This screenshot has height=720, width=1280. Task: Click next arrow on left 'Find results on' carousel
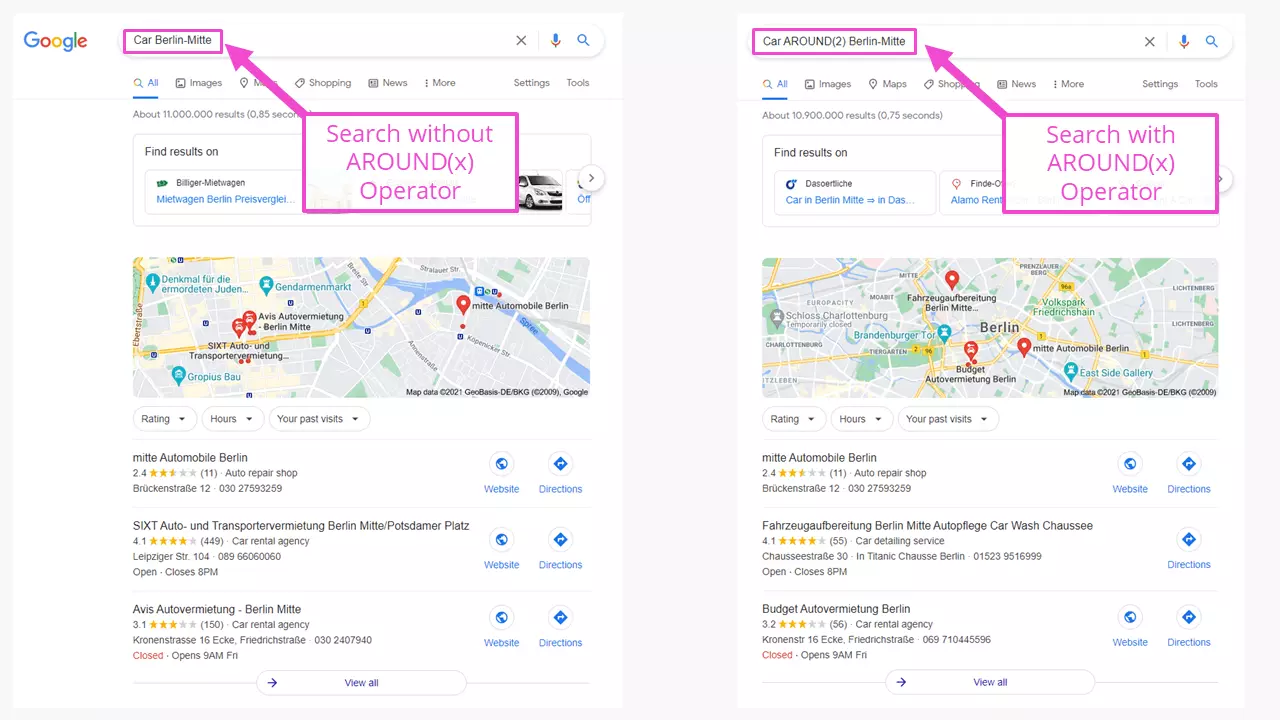pos(591,178)
